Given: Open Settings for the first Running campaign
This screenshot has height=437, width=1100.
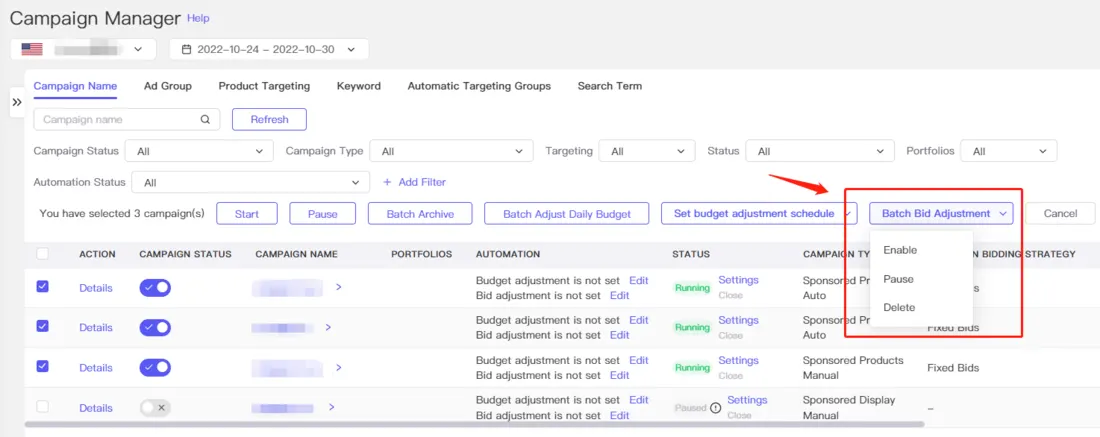Looking at the screenshot, I should (x=739, y=279).
